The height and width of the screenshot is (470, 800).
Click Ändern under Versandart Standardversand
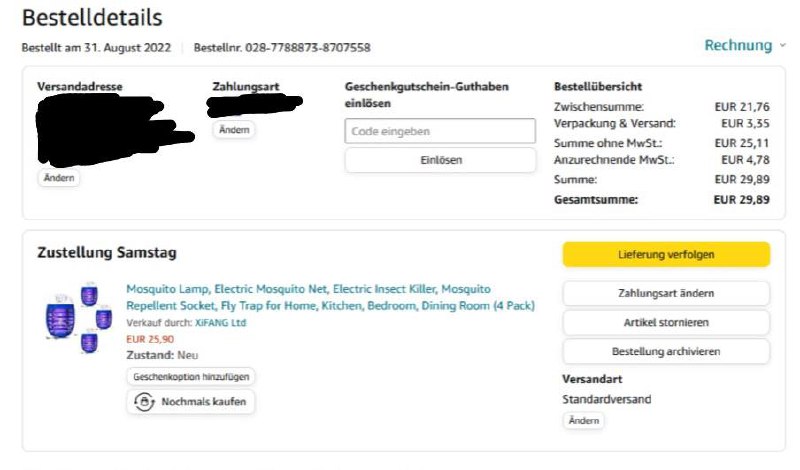point(584,421)
